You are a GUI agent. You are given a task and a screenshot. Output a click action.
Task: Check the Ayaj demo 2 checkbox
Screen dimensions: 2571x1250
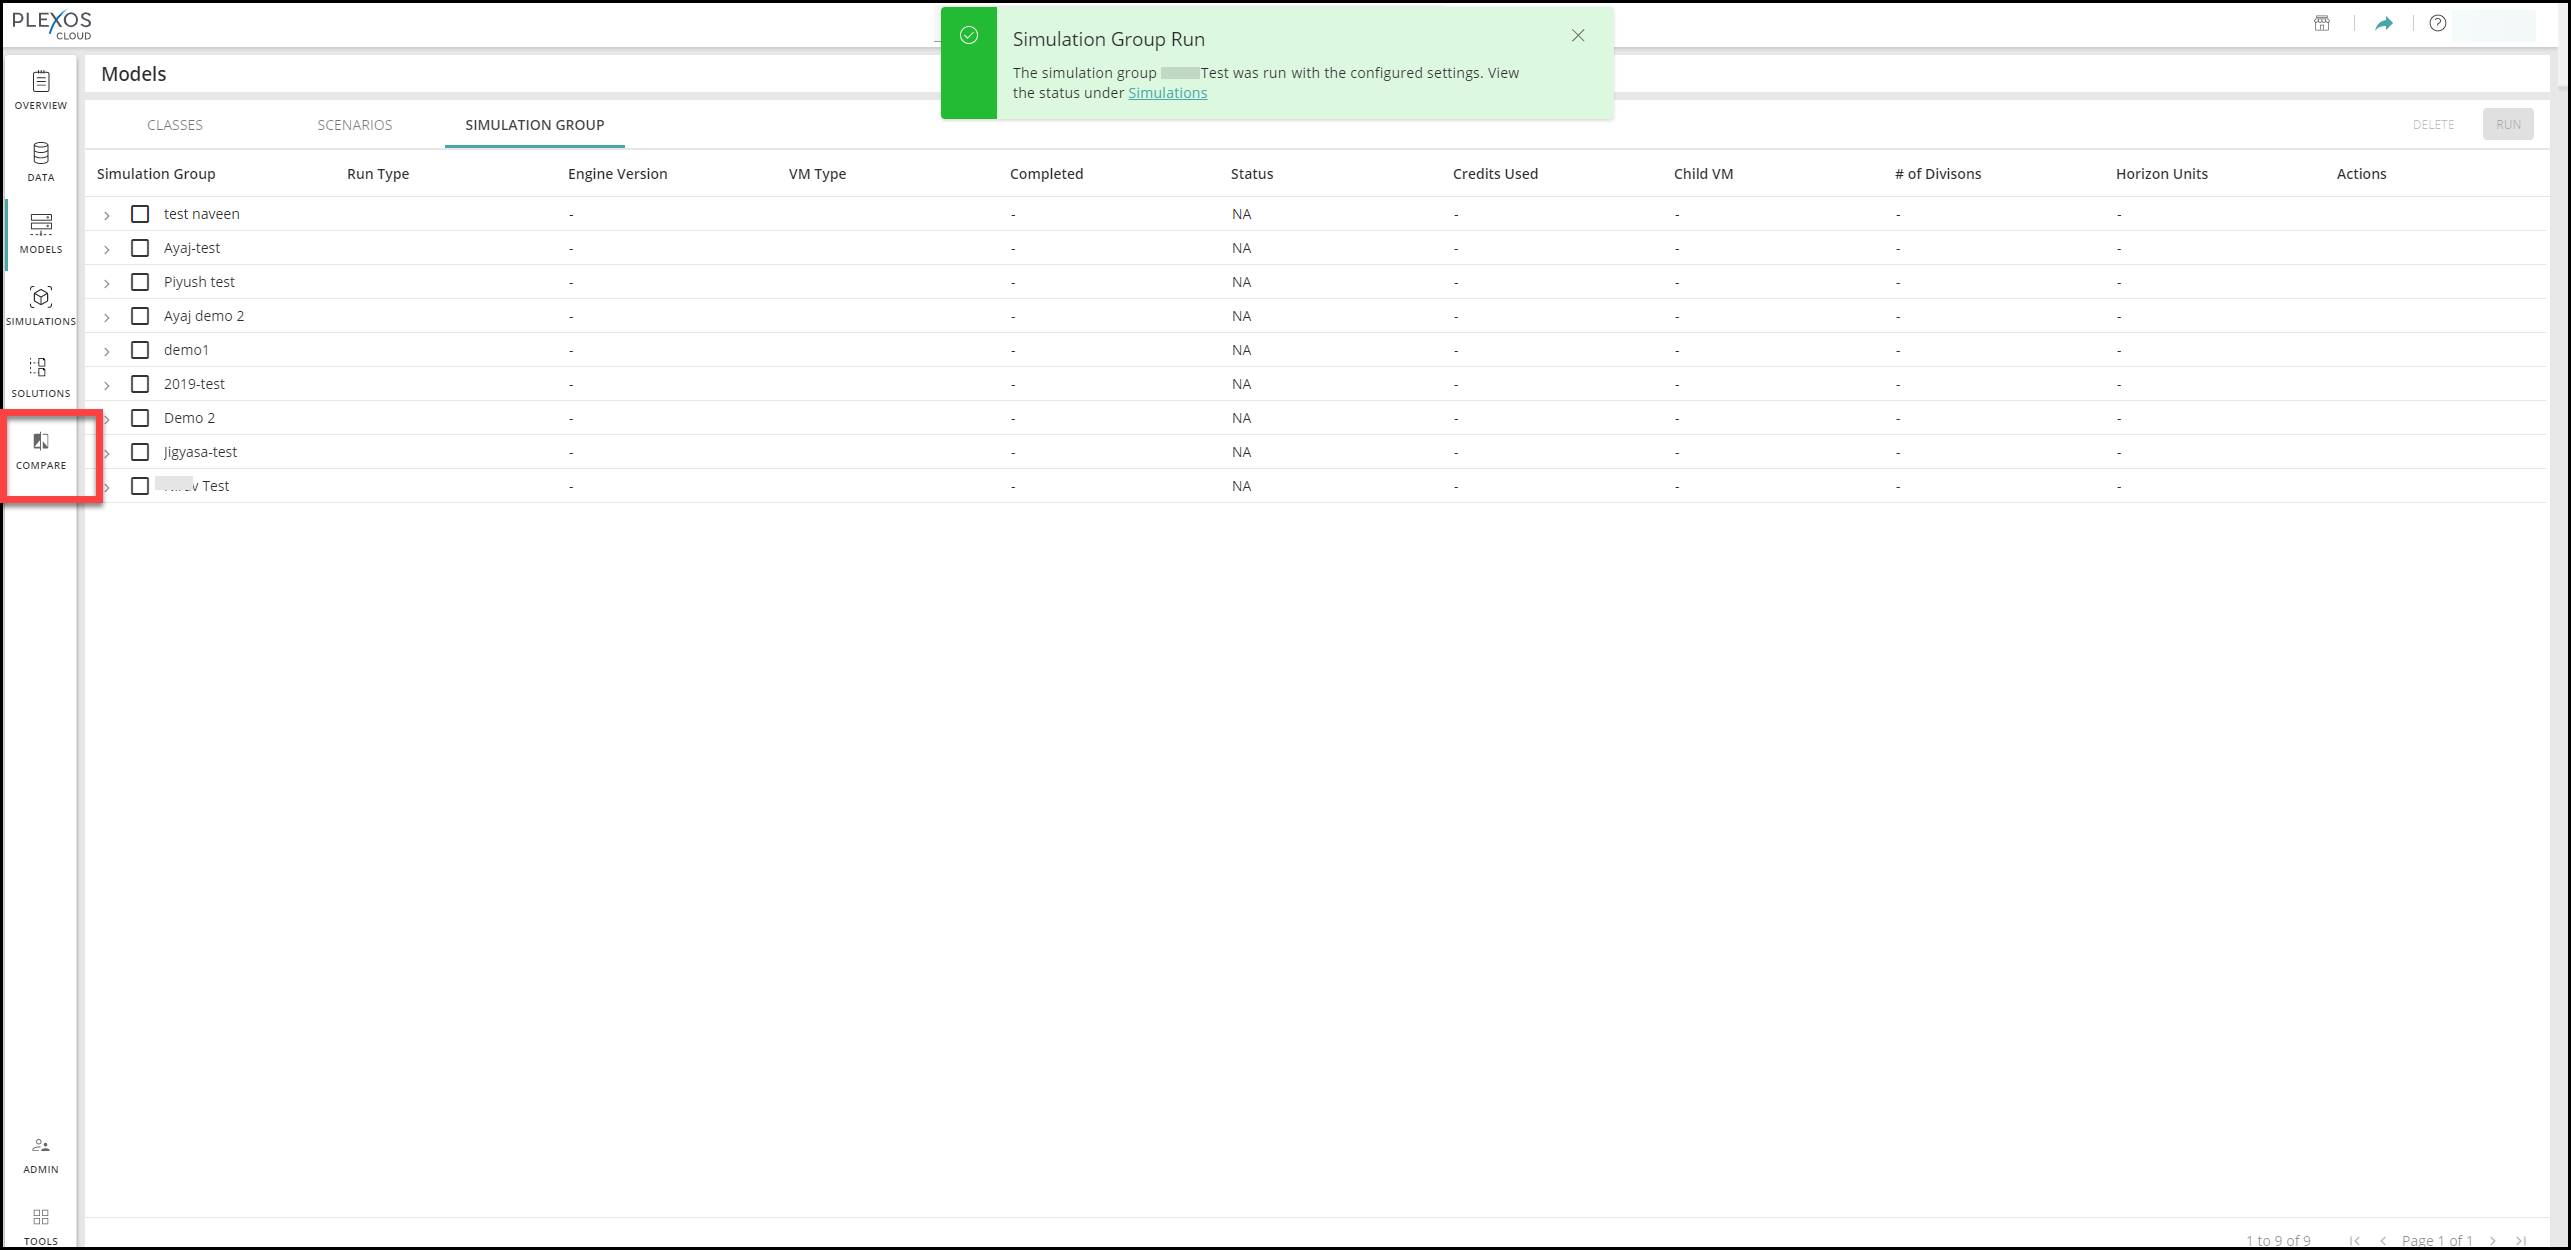pyautogui.click(x=140, y=316)
